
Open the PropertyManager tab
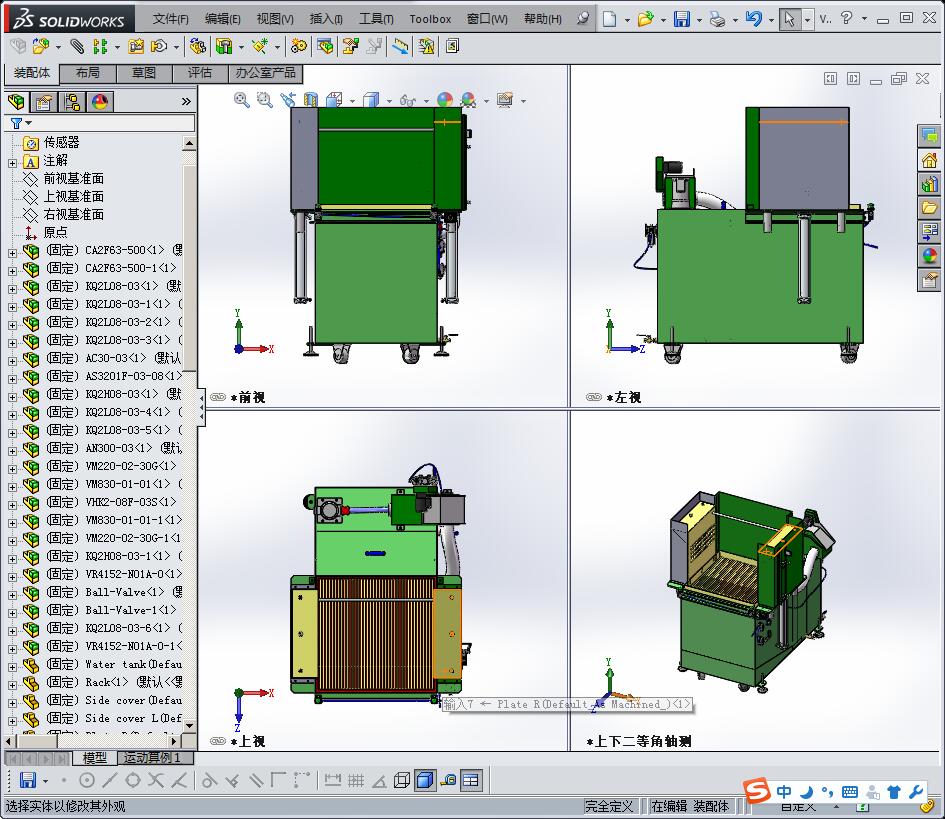click(44, 101)
